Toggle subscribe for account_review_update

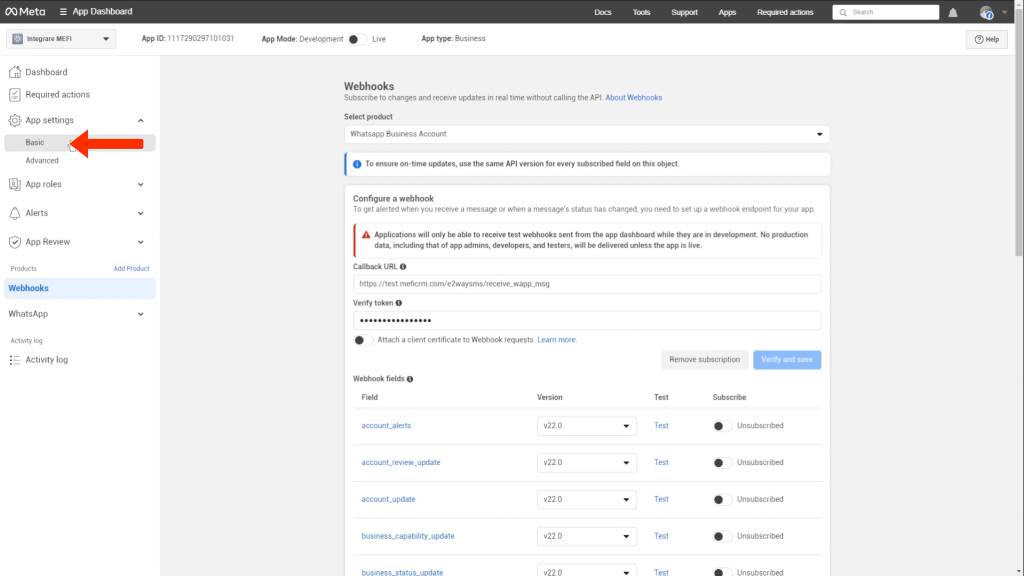pyautogui.click(x=722, y=463)
